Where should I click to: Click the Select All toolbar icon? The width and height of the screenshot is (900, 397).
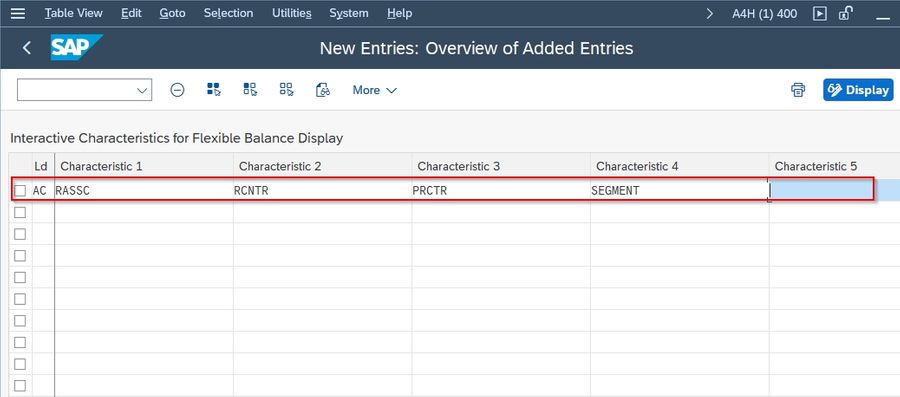pos(214,89)
